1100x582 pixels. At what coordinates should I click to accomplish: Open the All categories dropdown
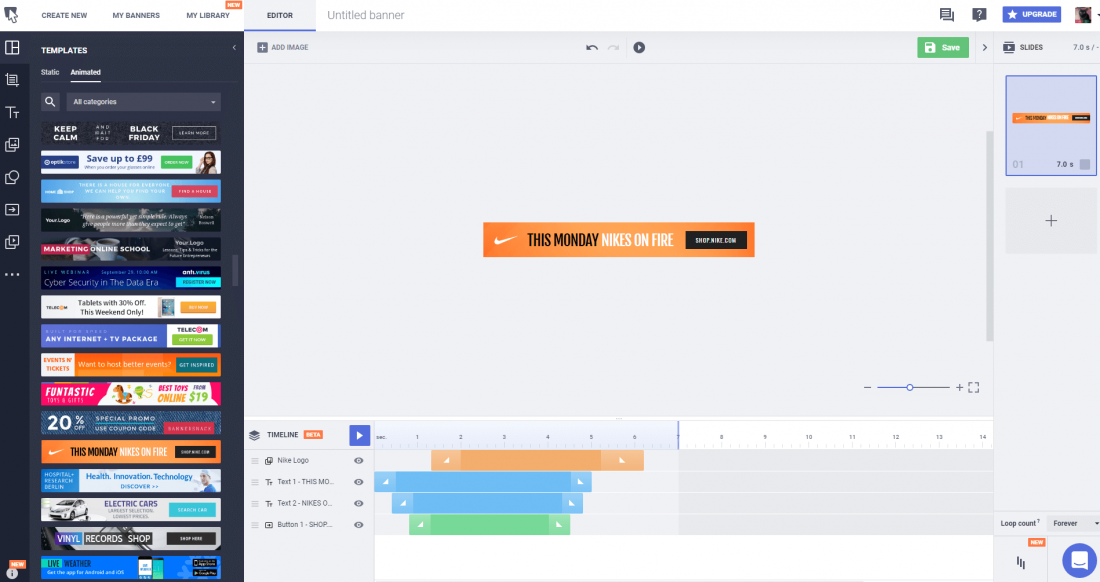pyautogui.click(x=144, y=102)
